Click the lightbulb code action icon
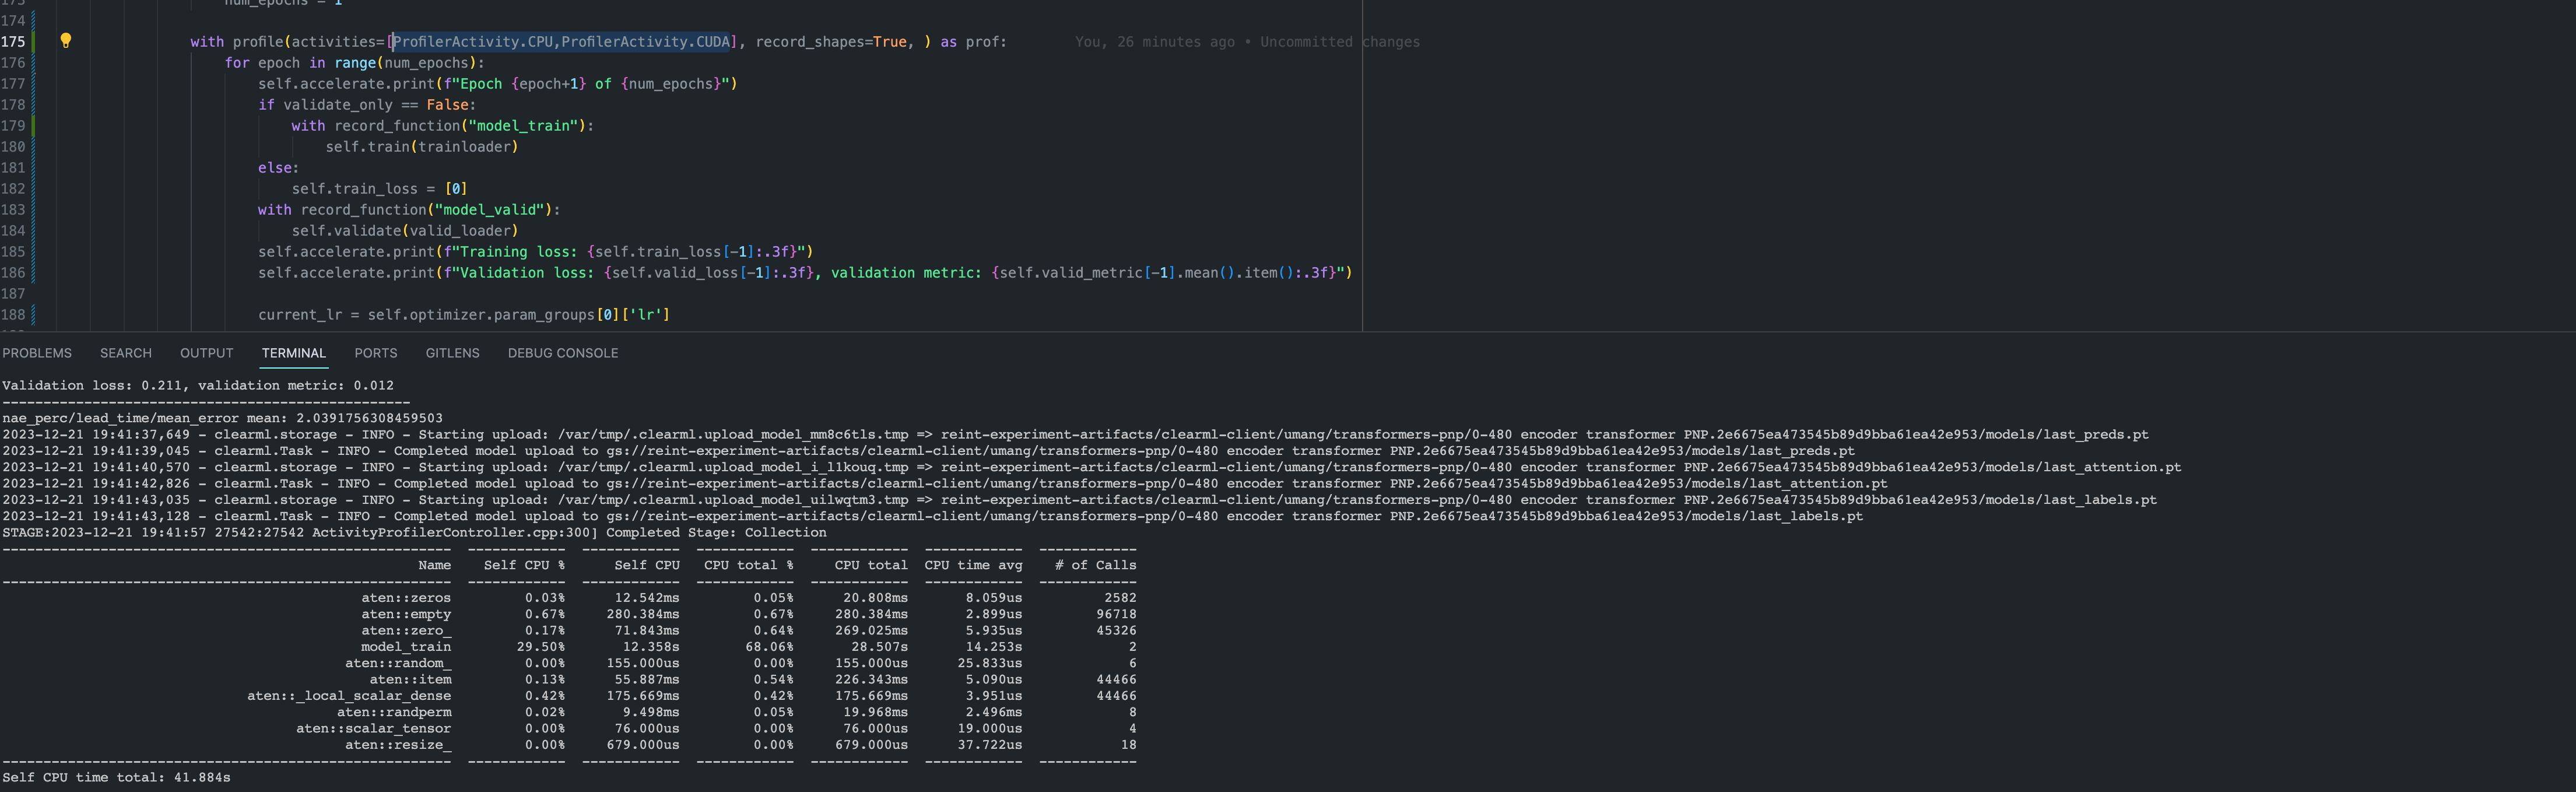 66,41
